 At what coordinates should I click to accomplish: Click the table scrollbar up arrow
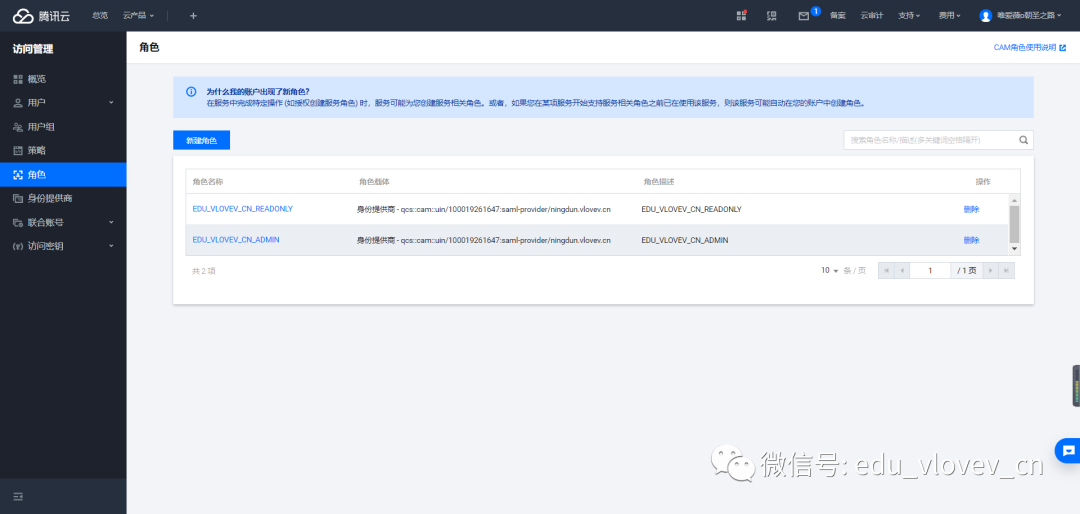tap(1014, 200)
